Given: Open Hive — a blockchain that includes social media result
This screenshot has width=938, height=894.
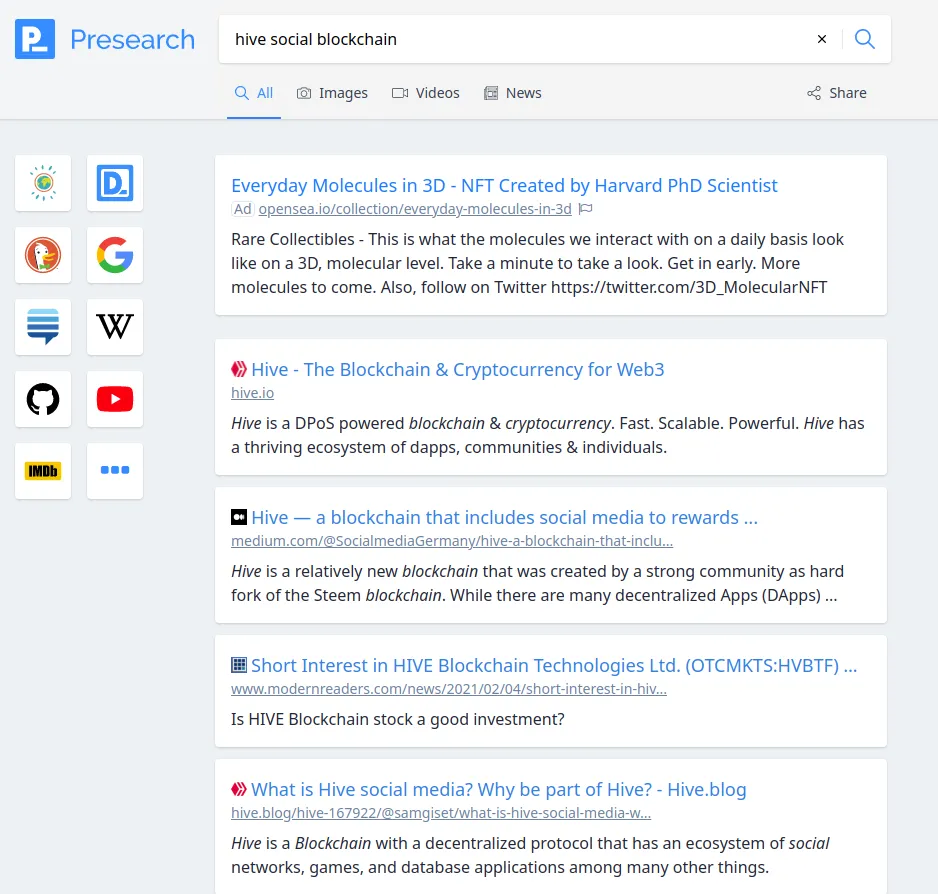Looking at the screenshot, I should click(x=504, y=518).
